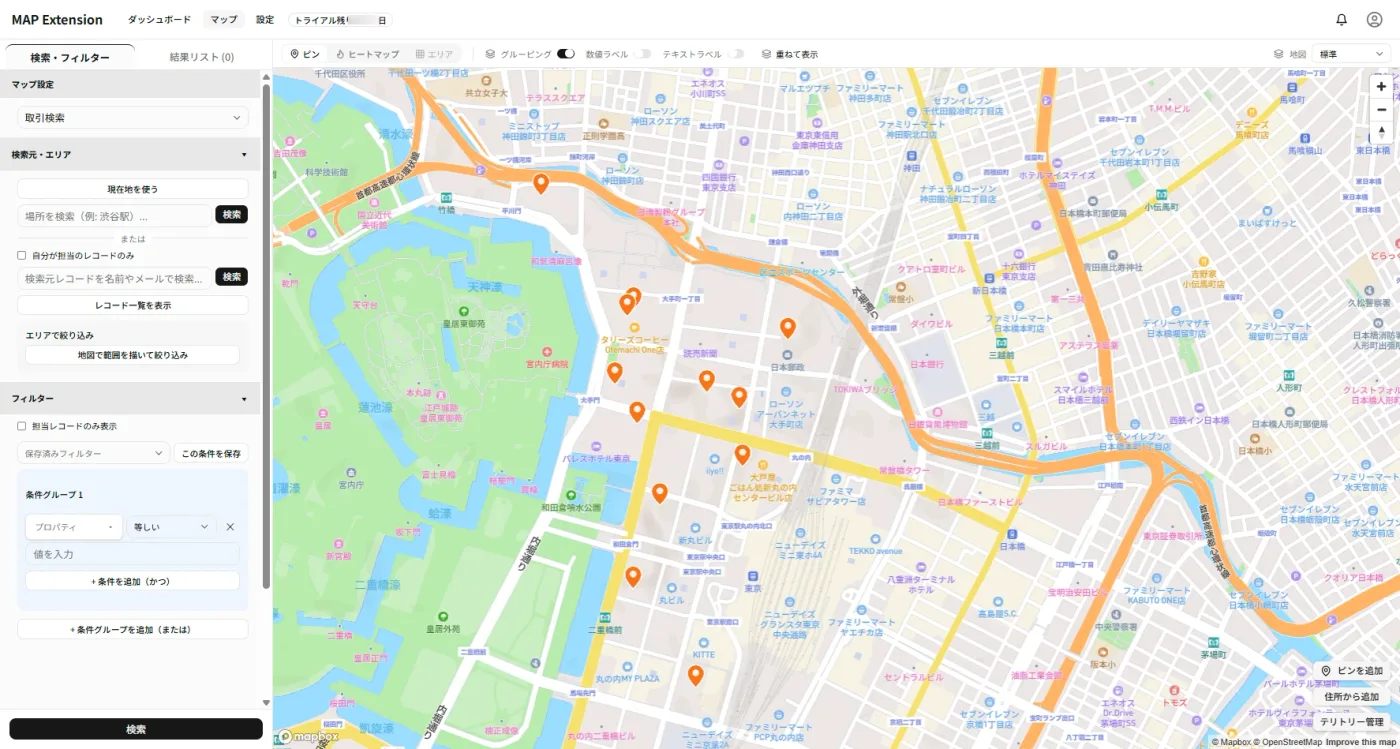Click 地図で範囲を描いて絞り込み button
The height and width of the screenshot is (749, 1400).
pos(133,355)
